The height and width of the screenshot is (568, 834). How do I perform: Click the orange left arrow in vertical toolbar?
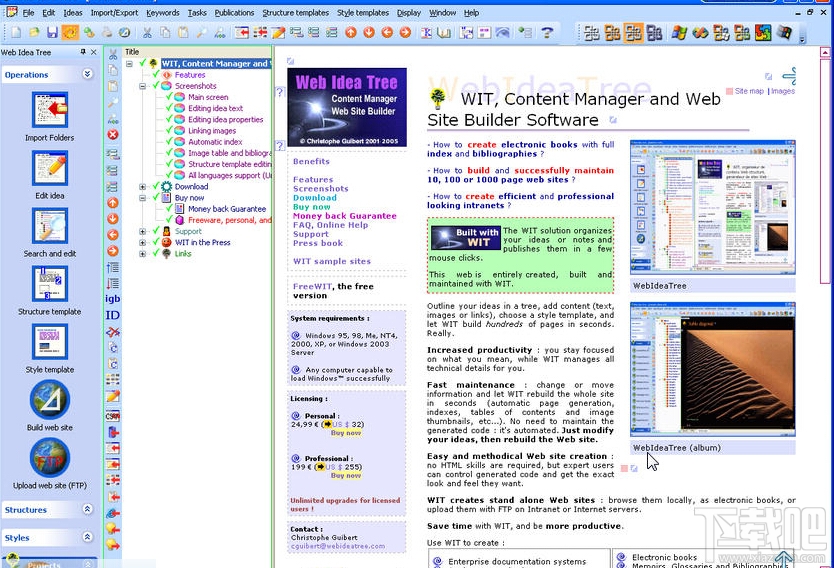coord(113,235)
